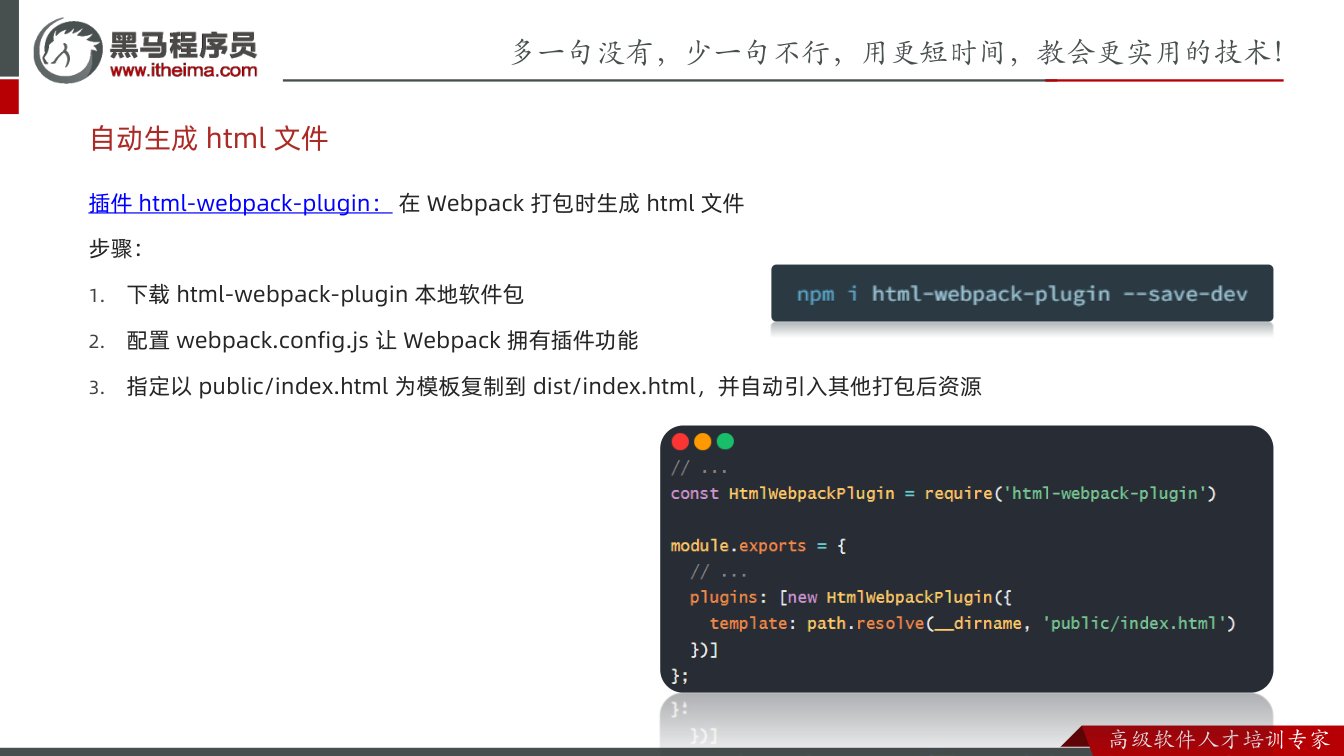Click the title 自动生成 html 文件
The image size is (1344, 756).
click(x=209, y=138)
